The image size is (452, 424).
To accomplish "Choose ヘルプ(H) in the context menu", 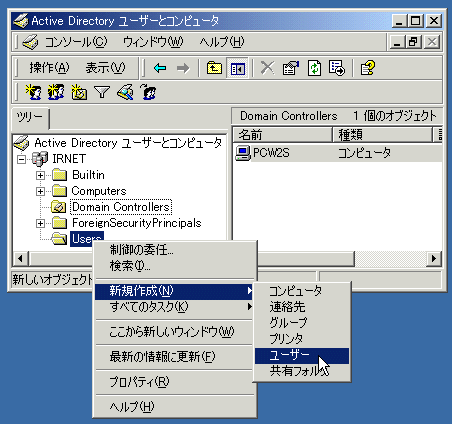I will [x=175, y=407].
